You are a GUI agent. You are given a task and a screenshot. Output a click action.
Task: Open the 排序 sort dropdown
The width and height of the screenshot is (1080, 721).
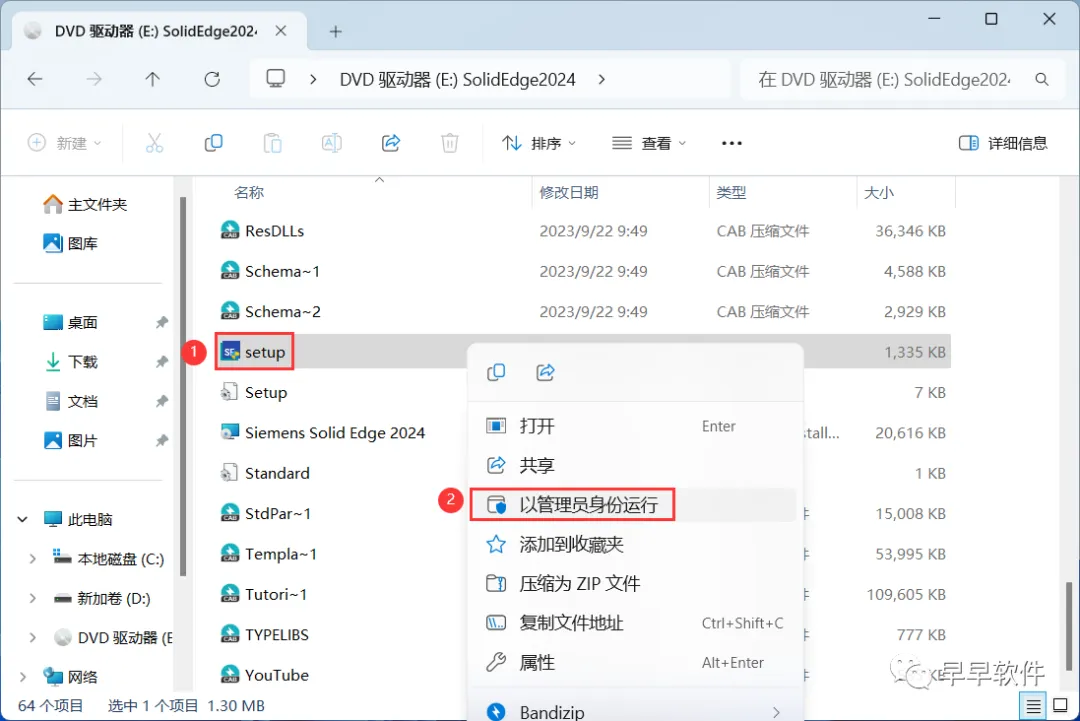pyautogui.click(x=539, y=143)
